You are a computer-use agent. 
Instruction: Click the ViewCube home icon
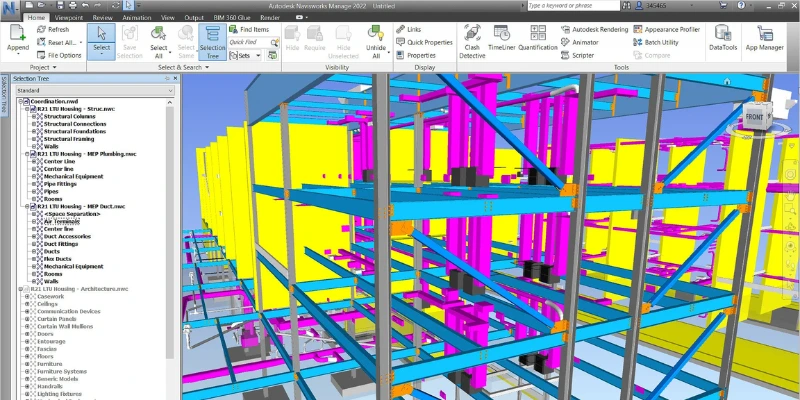(727, 82)
